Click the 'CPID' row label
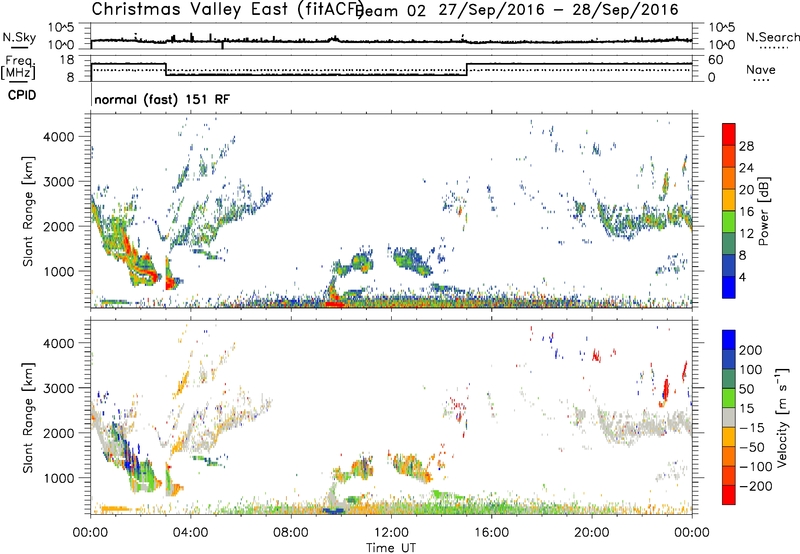 pyautogui.click(x=22, y=95)
